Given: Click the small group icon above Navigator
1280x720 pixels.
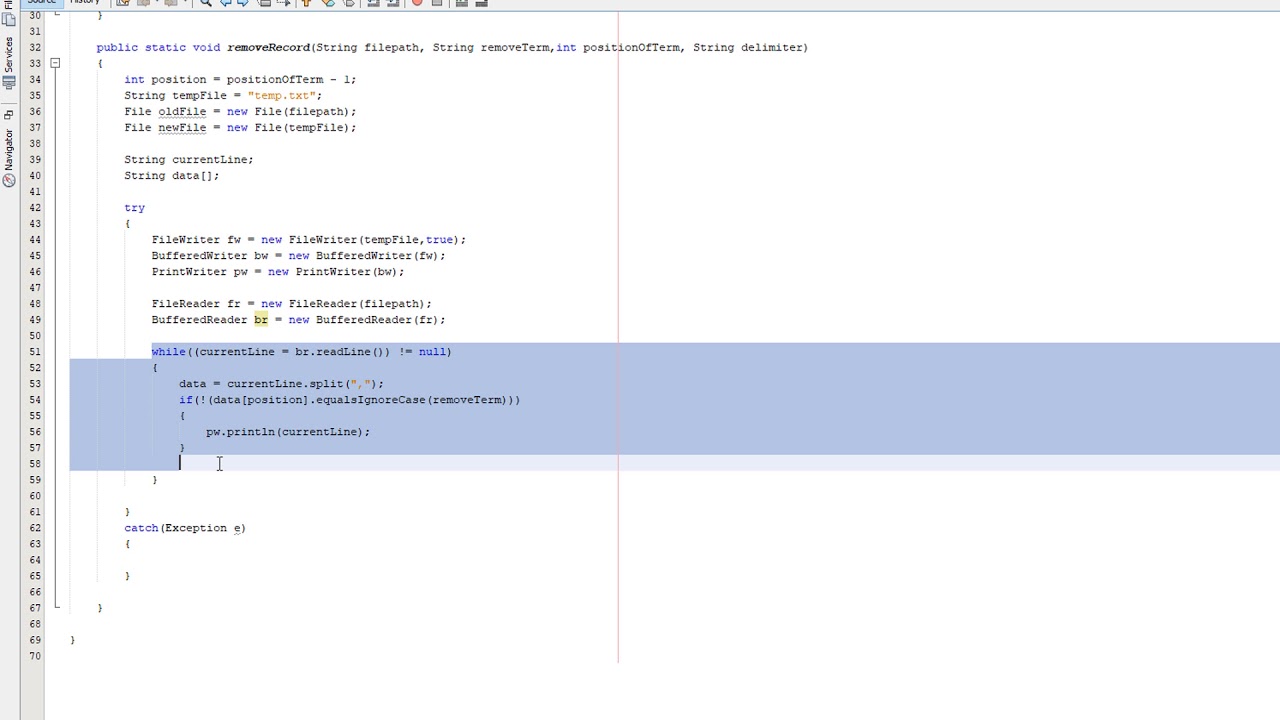Looking at the screenshot, I should [9, 114].
